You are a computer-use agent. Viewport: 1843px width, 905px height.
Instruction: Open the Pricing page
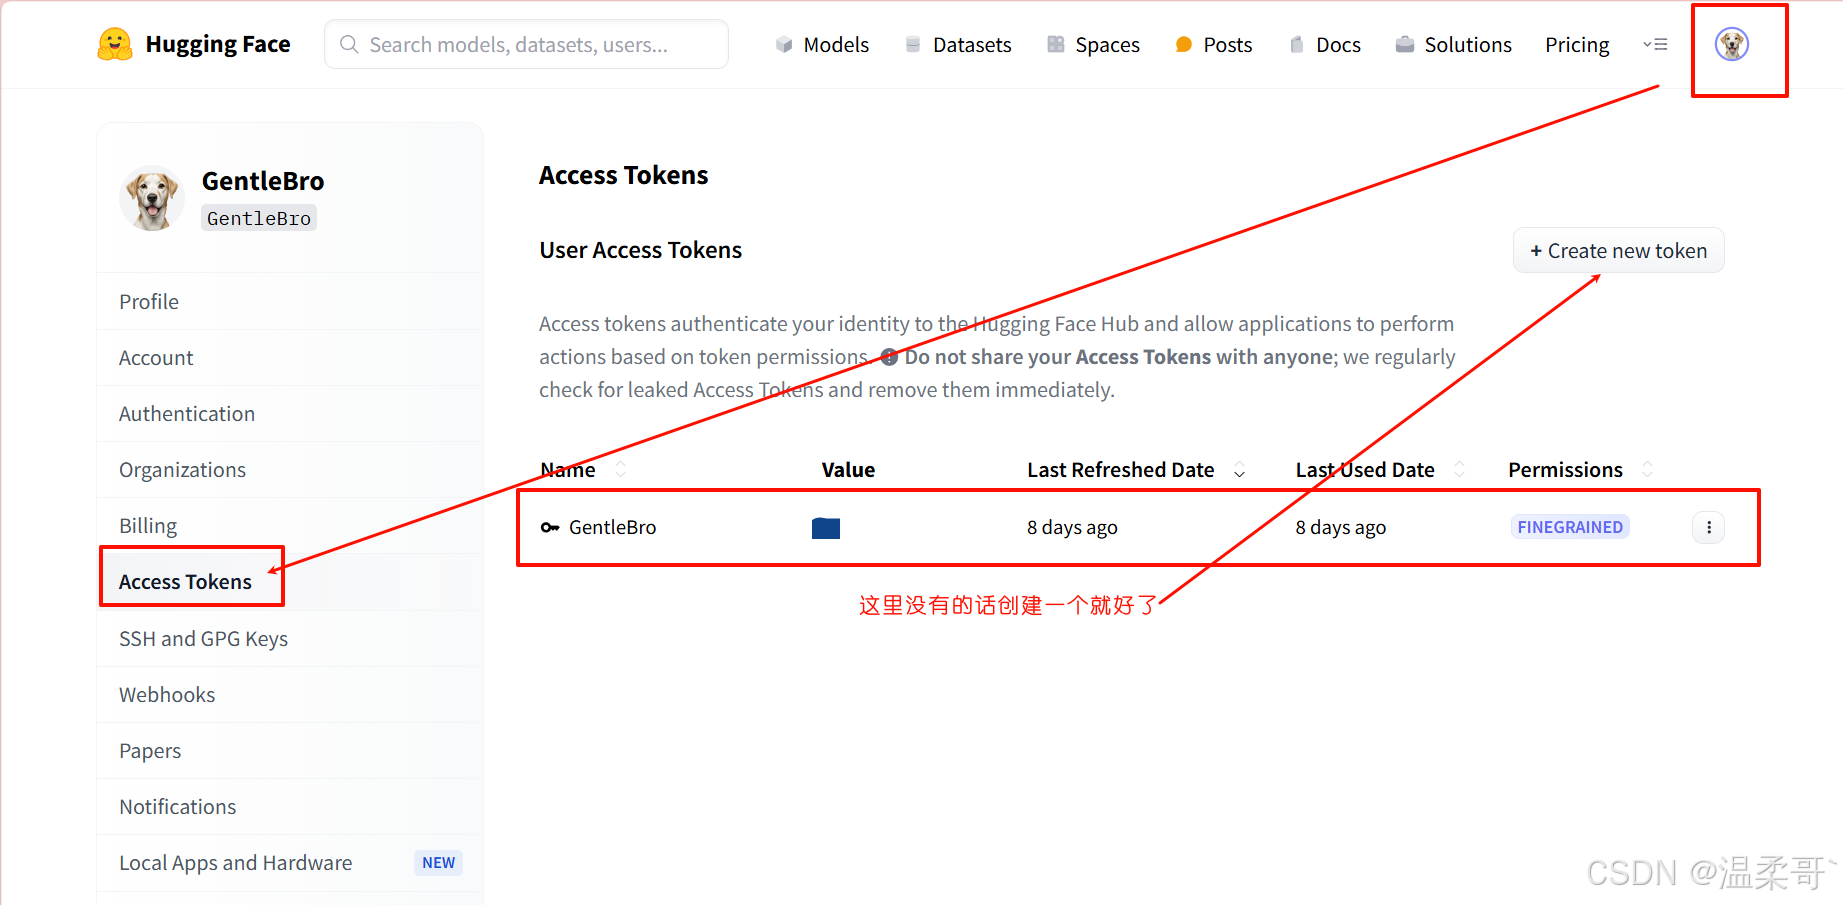point(1577,45)
